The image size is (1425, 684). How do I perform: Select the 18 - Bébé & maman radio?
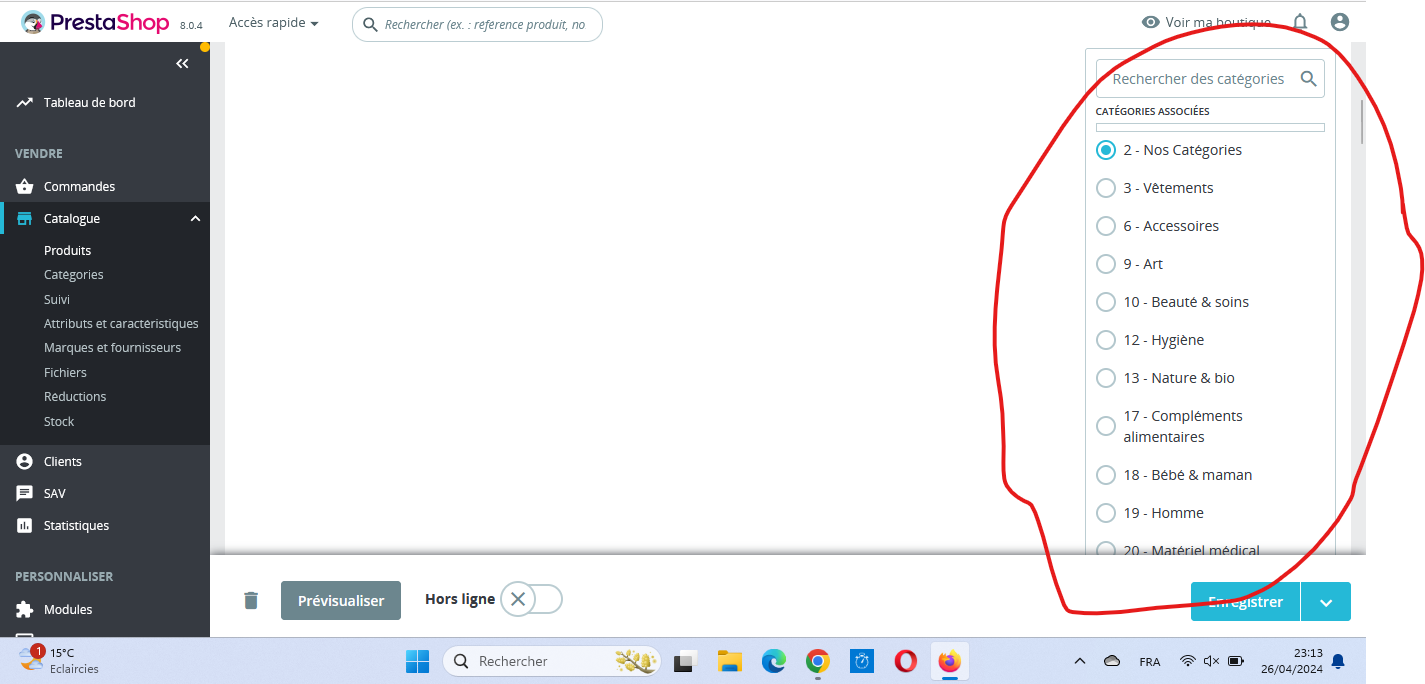coord(1105,475)
